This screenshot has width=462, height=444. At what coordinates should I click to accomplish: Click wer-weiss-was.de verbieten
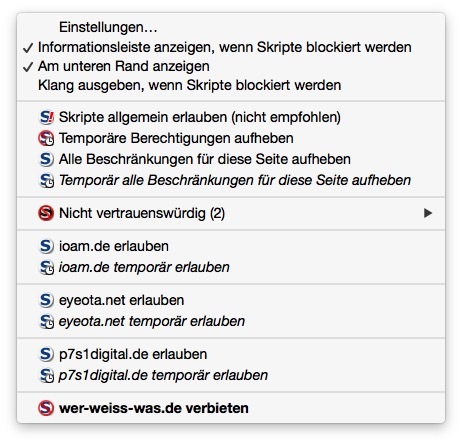click(x=231, y=408)
